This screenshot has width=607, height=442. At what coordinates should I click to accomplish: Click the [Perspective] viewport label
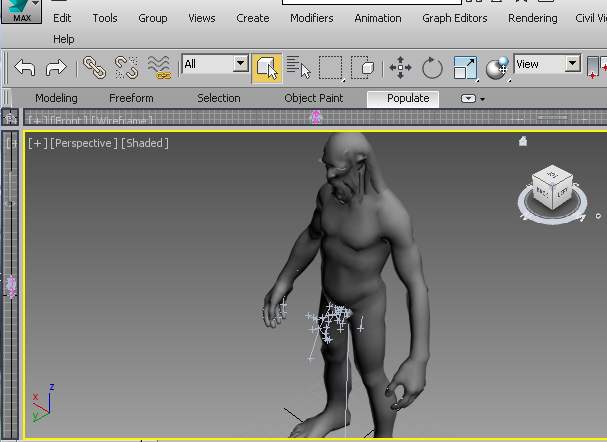point(84,143)
